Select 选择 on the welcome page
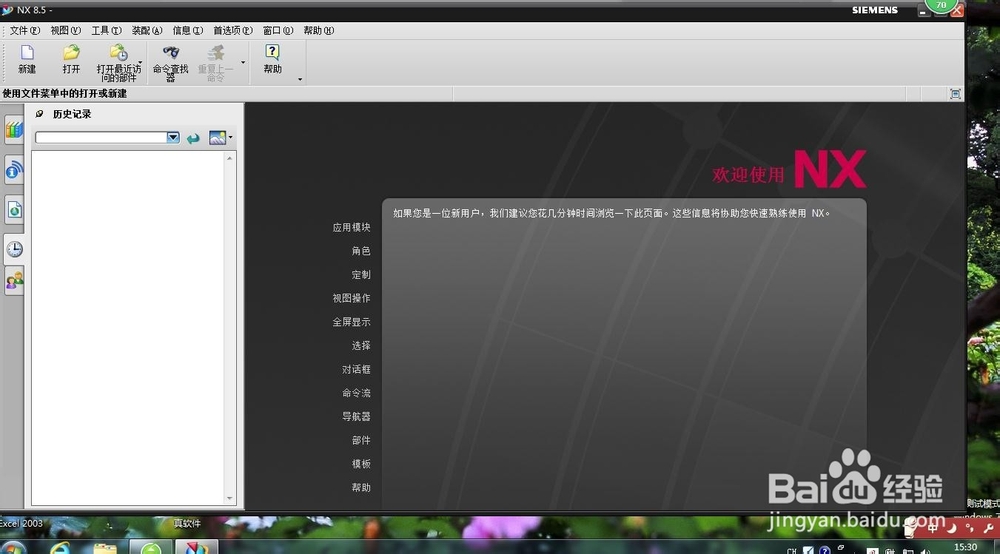Viewport: 1000px width, 554px height. coord(360,346)
